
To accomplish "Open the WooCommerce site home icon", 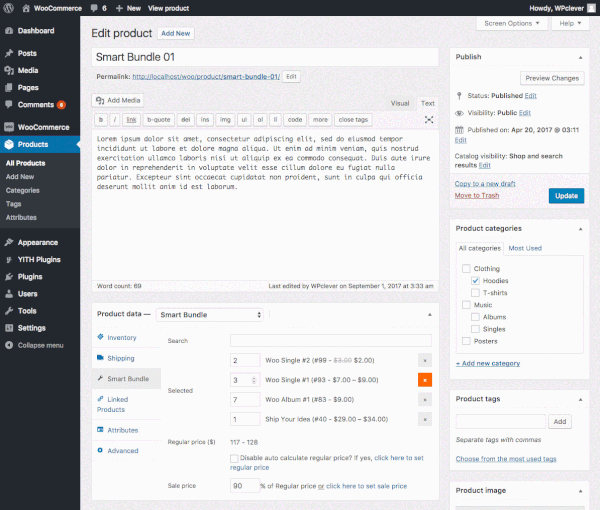I will tap(26, 8).
